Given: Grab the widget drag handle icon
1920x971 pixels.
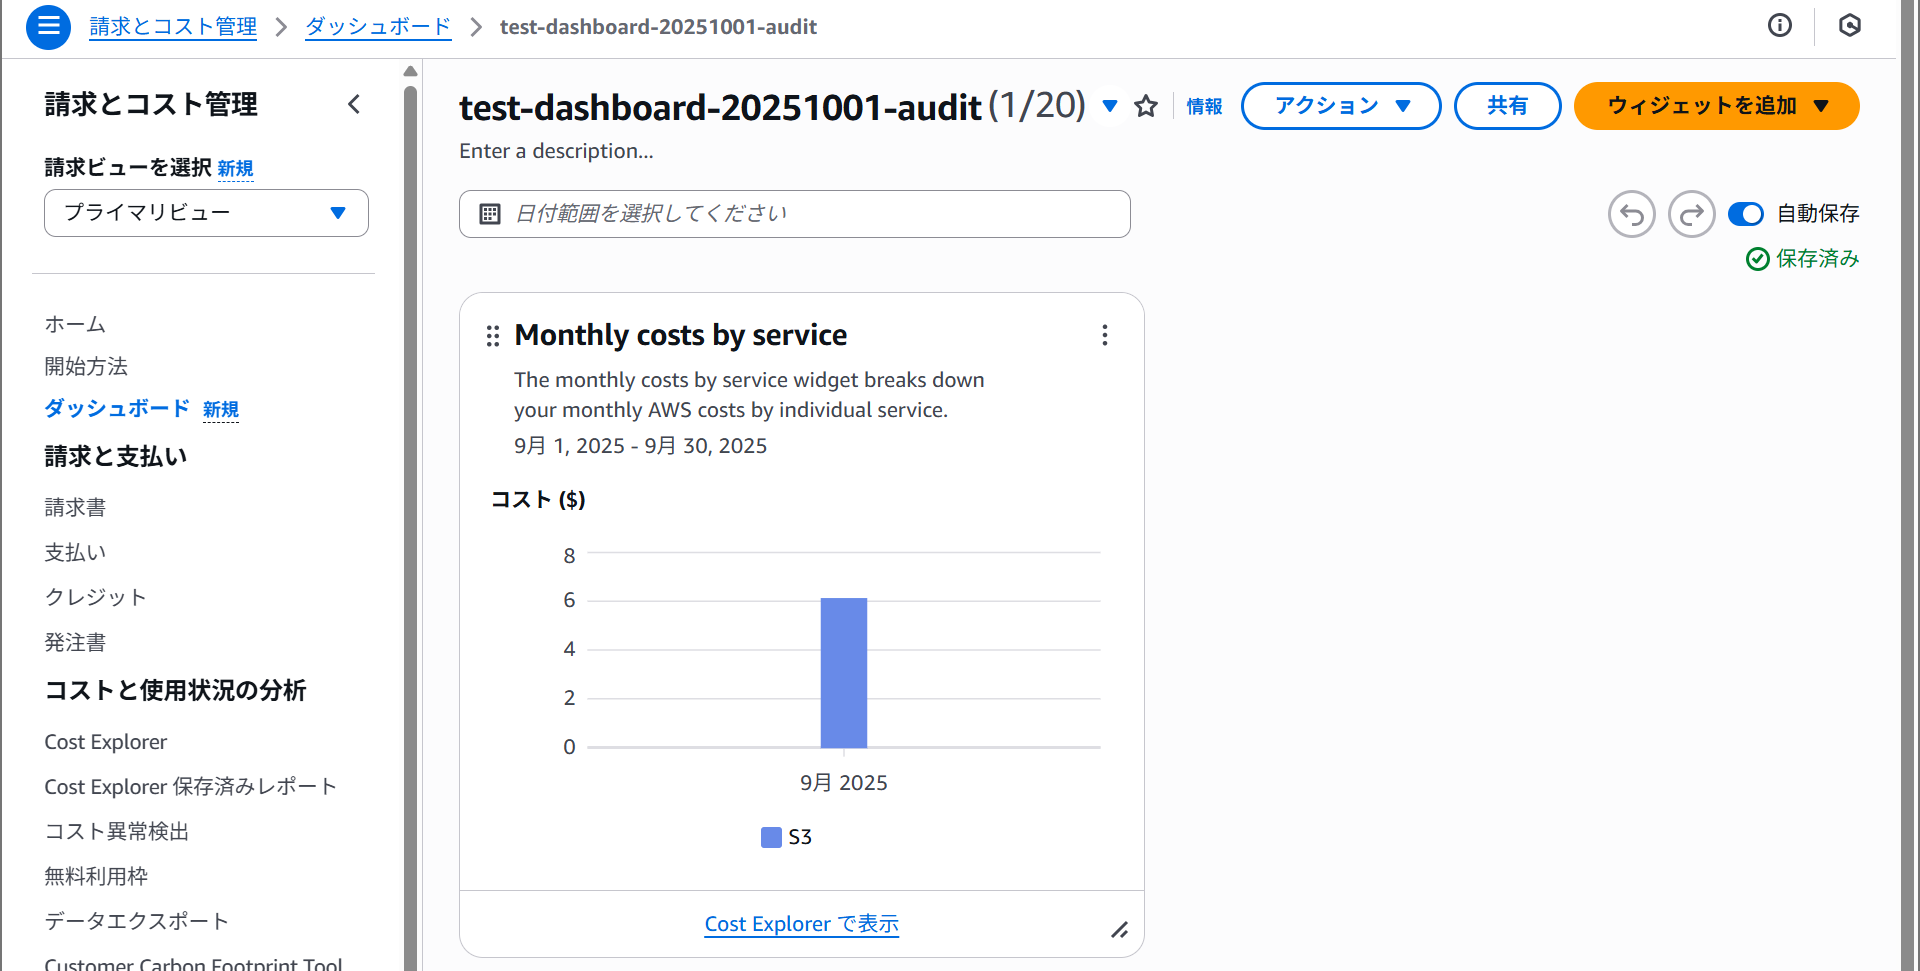Looking at the screenshot, I should click(x=492, y=336).
